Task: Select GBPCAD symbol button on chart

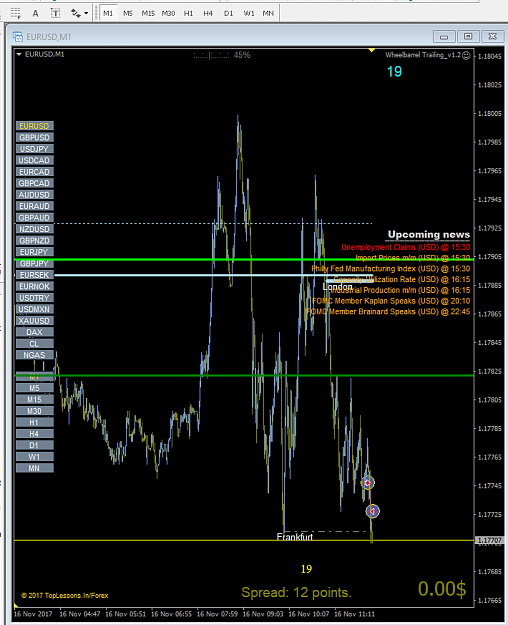Action: (x=34, y=183)
